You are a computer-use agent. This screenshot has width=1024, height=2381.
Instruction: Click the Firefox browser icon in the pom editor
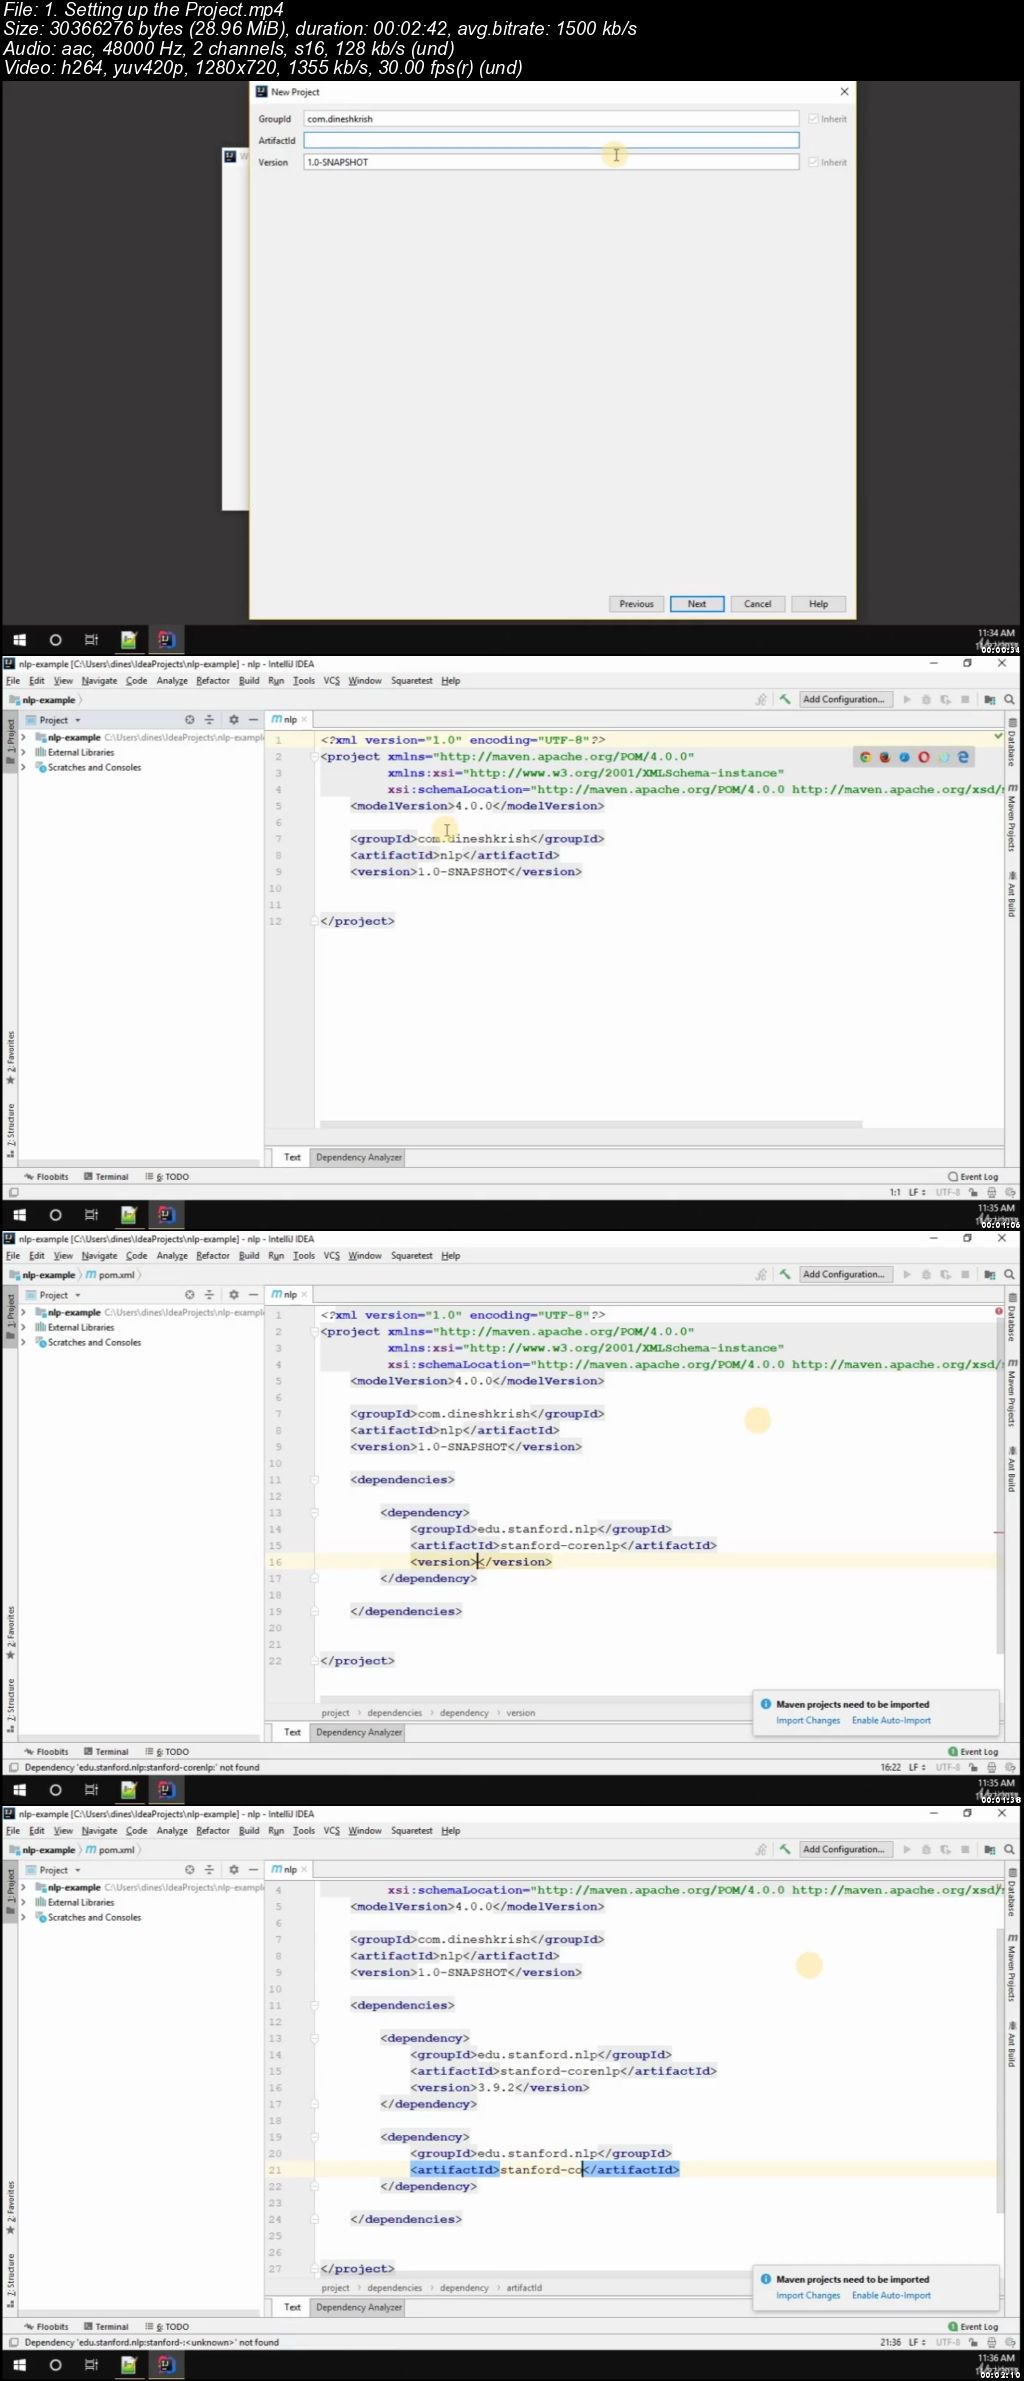point(884,757)
